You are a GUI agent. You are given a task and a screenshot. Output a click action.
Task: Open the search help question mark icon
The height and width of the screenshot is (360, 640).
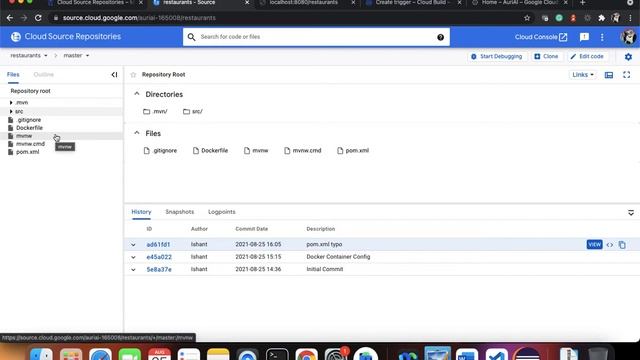tap(440, 37)
